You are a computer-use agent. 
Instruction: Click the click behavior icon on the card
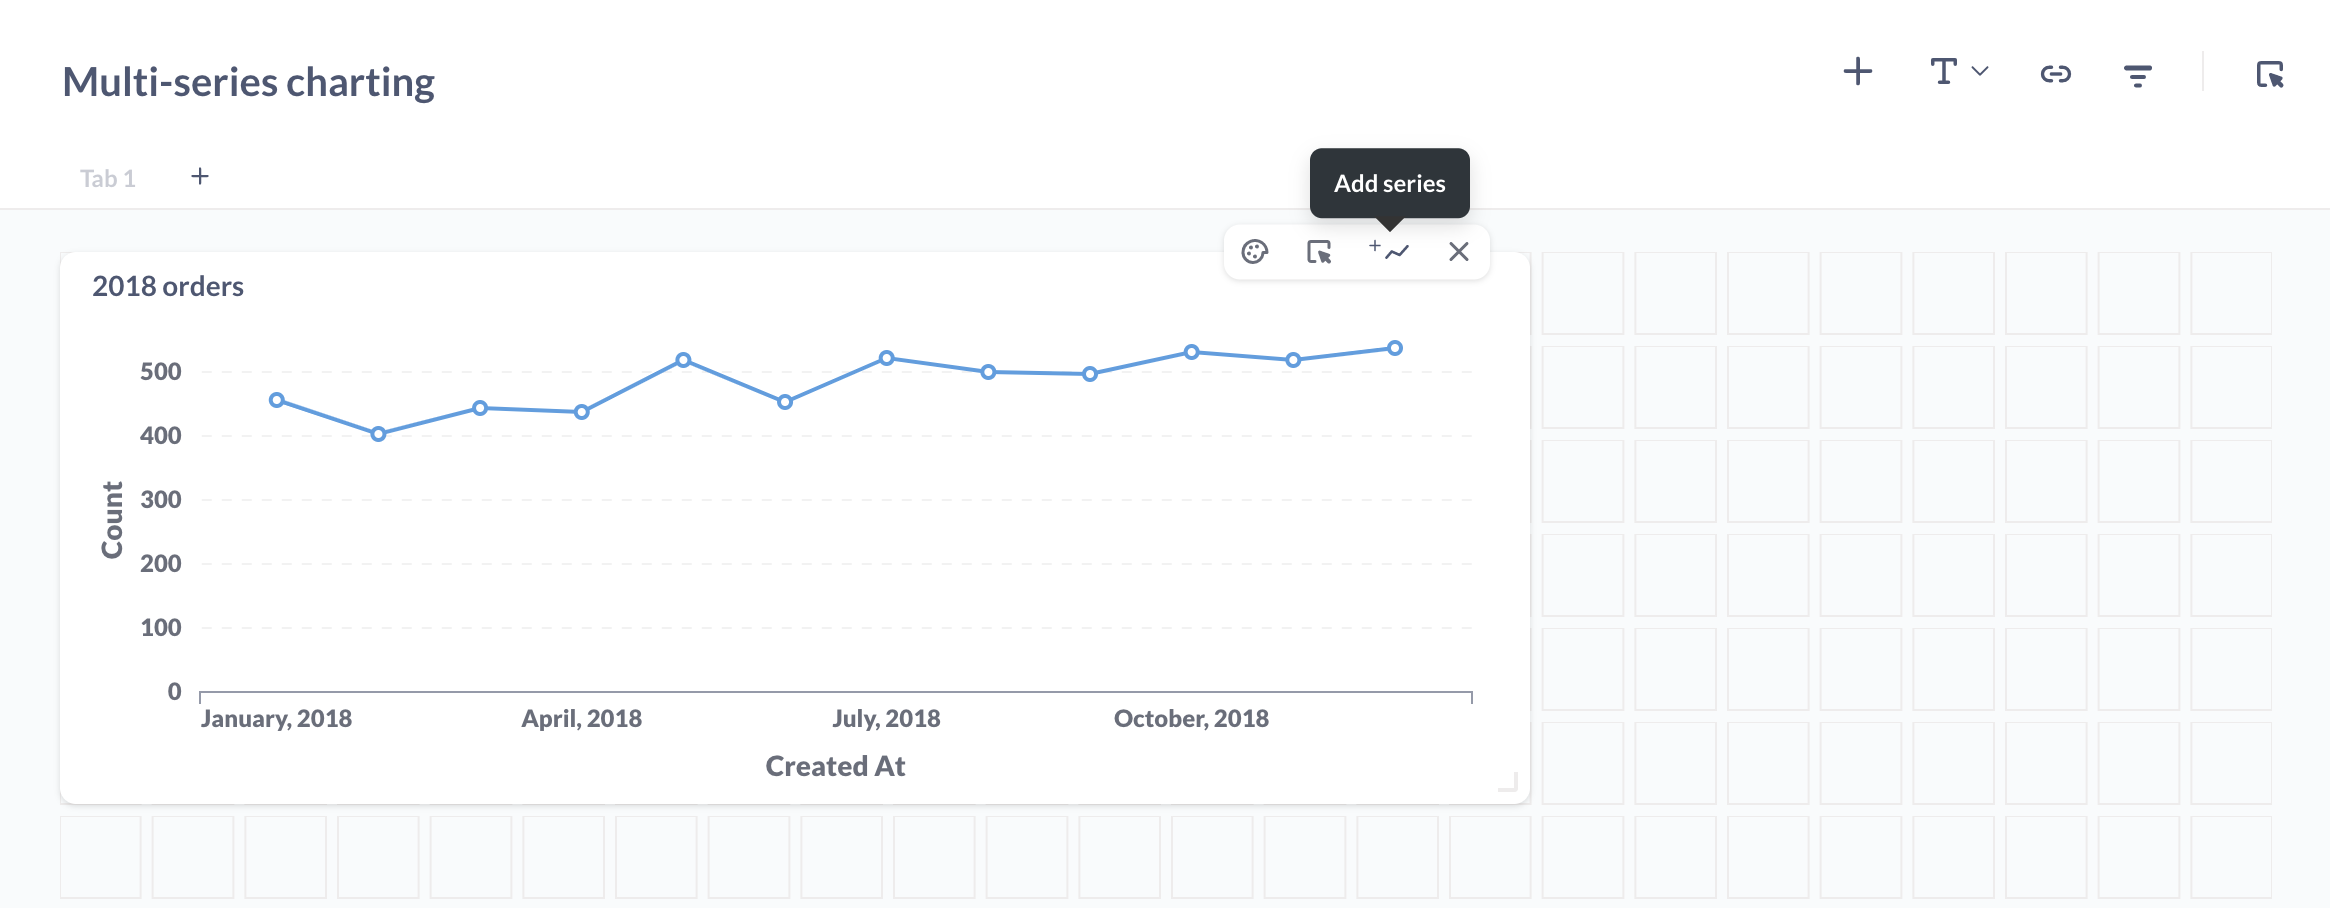[x=1319, y=252]
